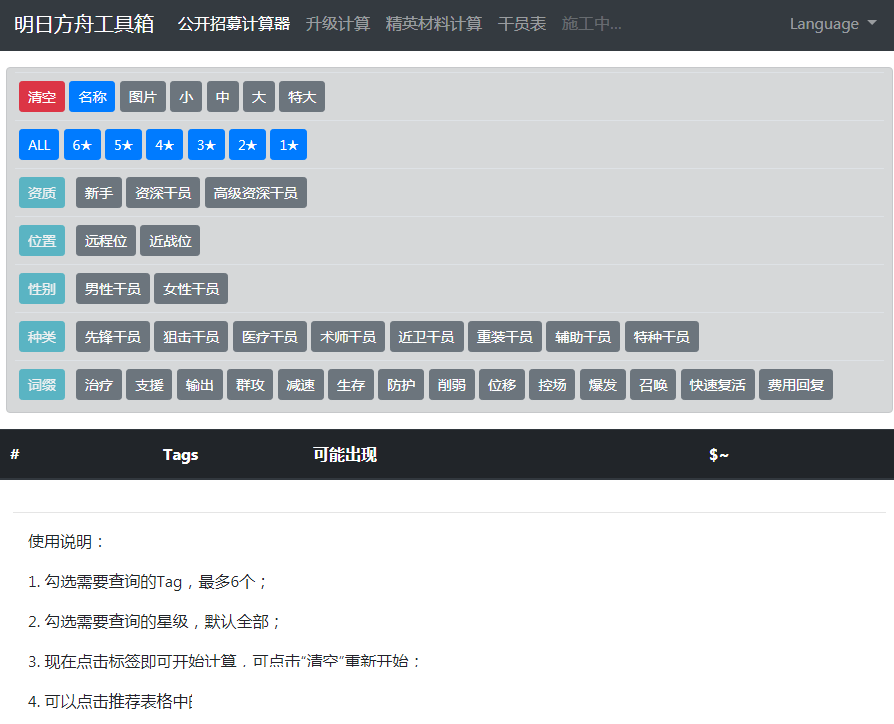Image resolution: width=894 pixels, height=724 pixels.
Task: Select the 大 image size
Action: [x=259, y=97]
